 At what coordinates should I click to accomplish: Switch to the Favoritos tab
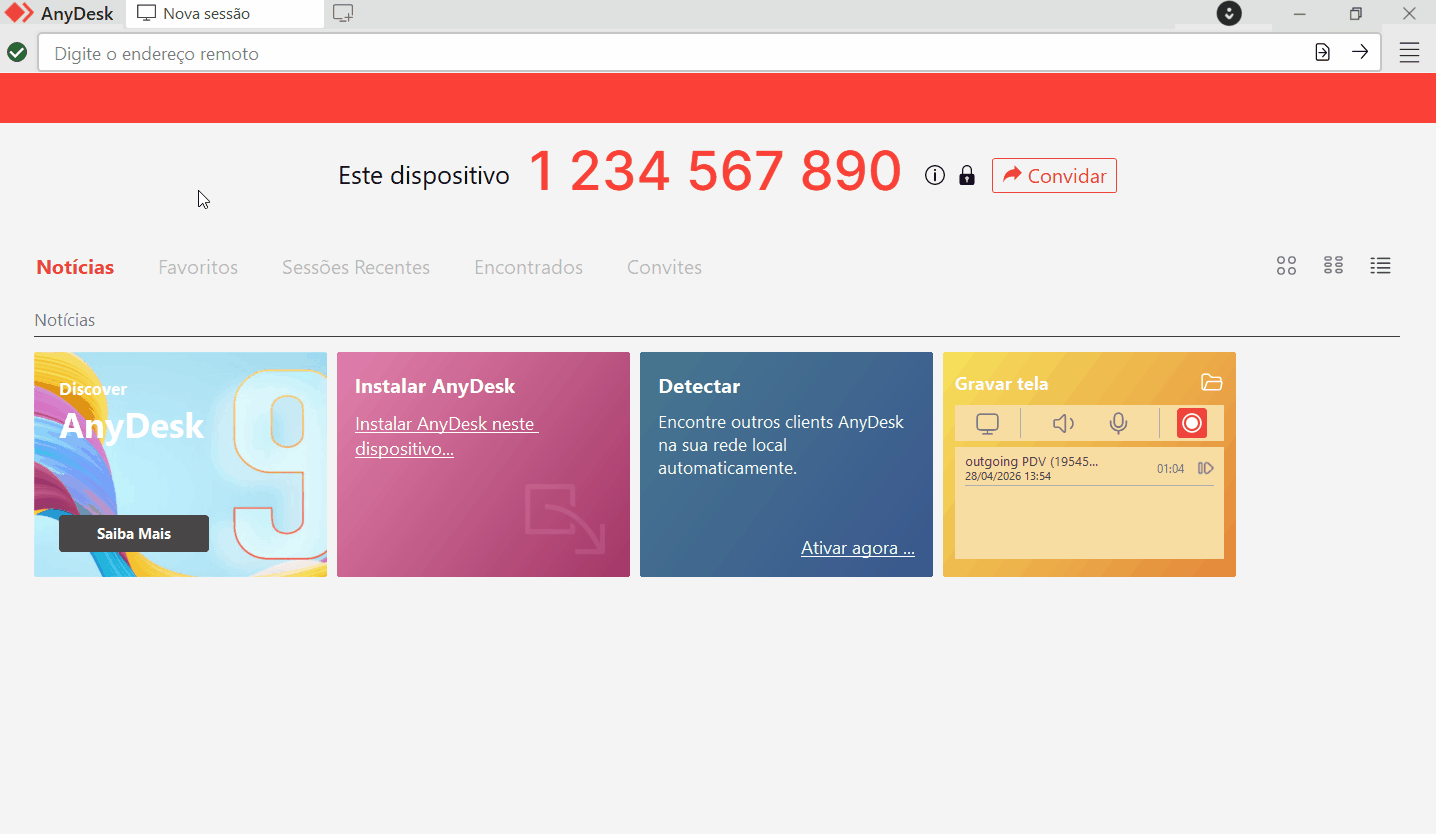click(198, 267)
